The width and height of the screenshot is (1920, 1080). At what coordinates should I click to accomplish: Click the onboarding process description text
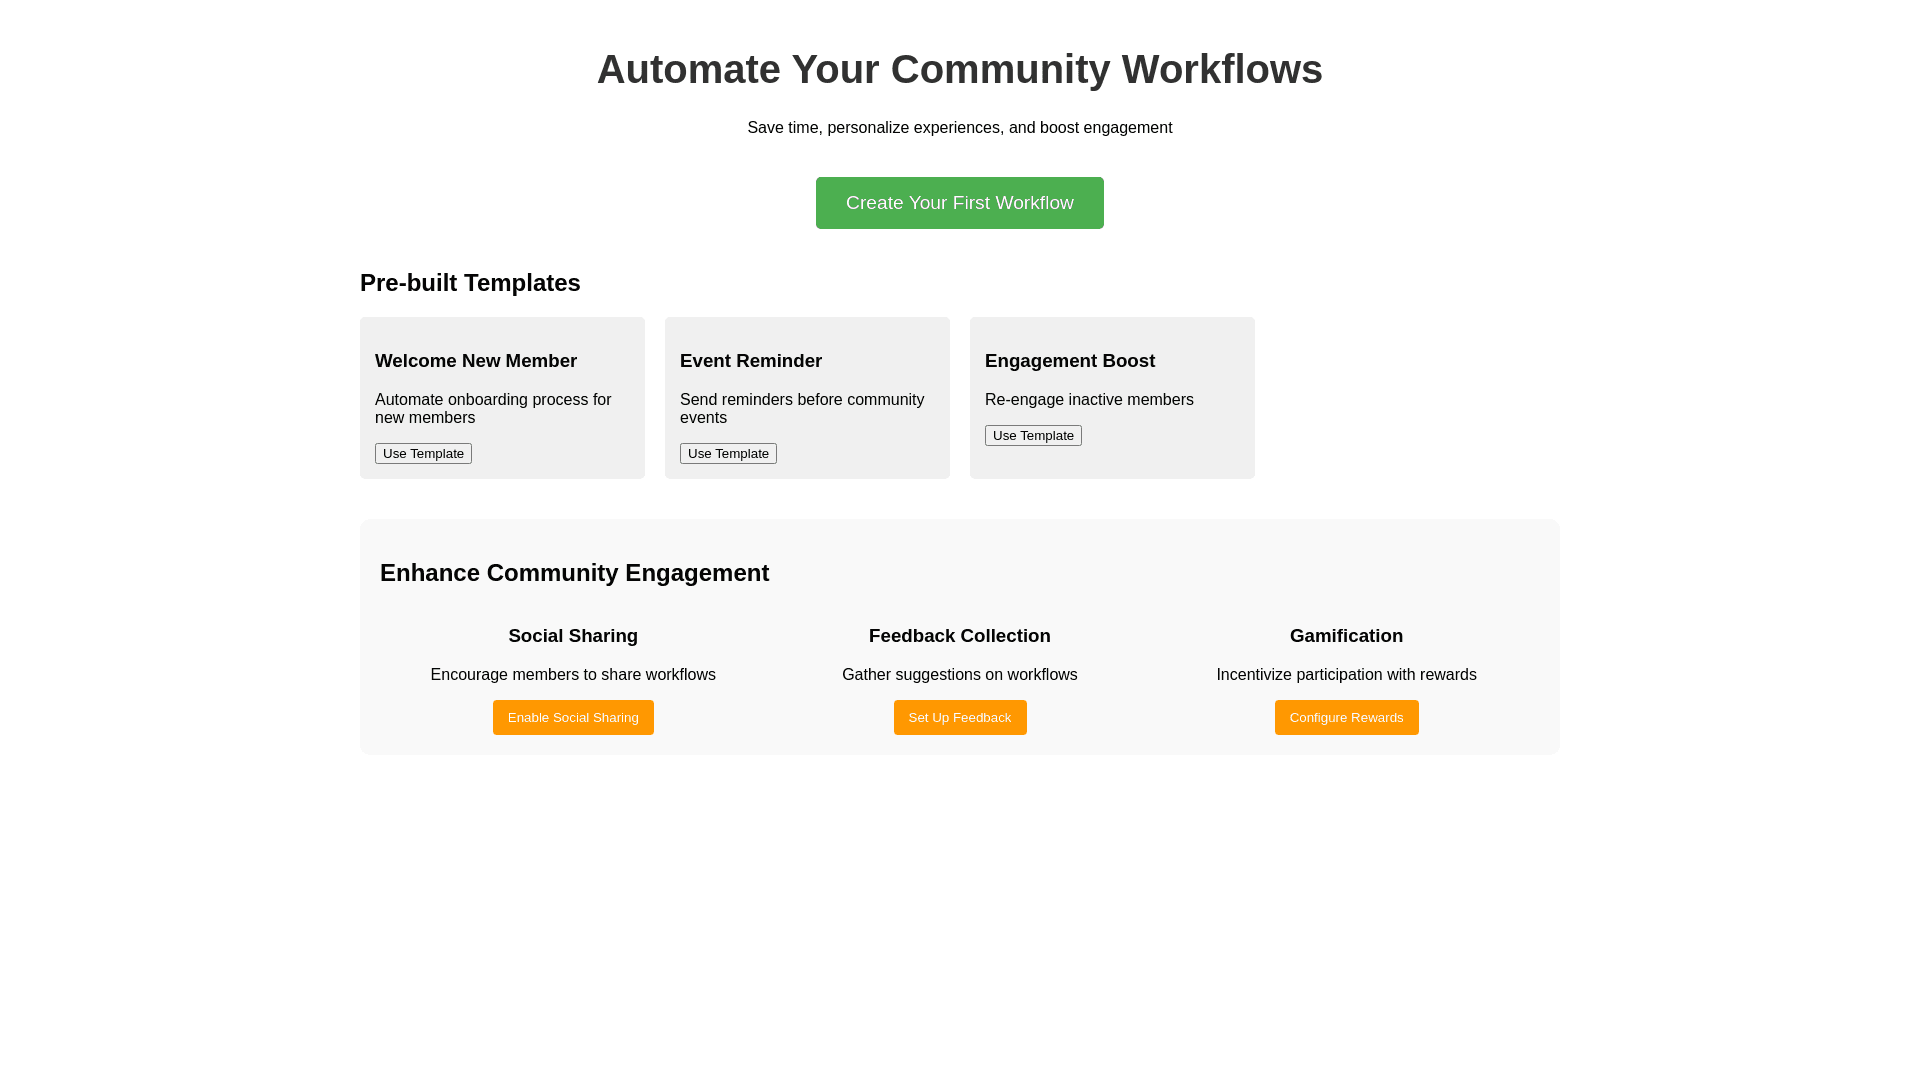(x=492, y=408)
